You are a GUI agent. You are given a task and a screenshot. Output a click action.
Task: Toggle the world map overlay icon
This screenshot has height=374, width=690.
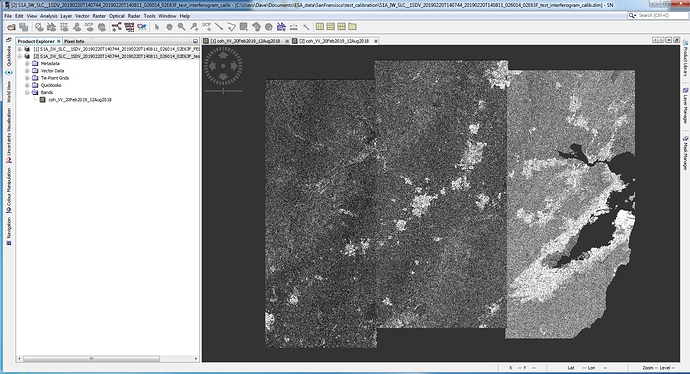point(102,27)
